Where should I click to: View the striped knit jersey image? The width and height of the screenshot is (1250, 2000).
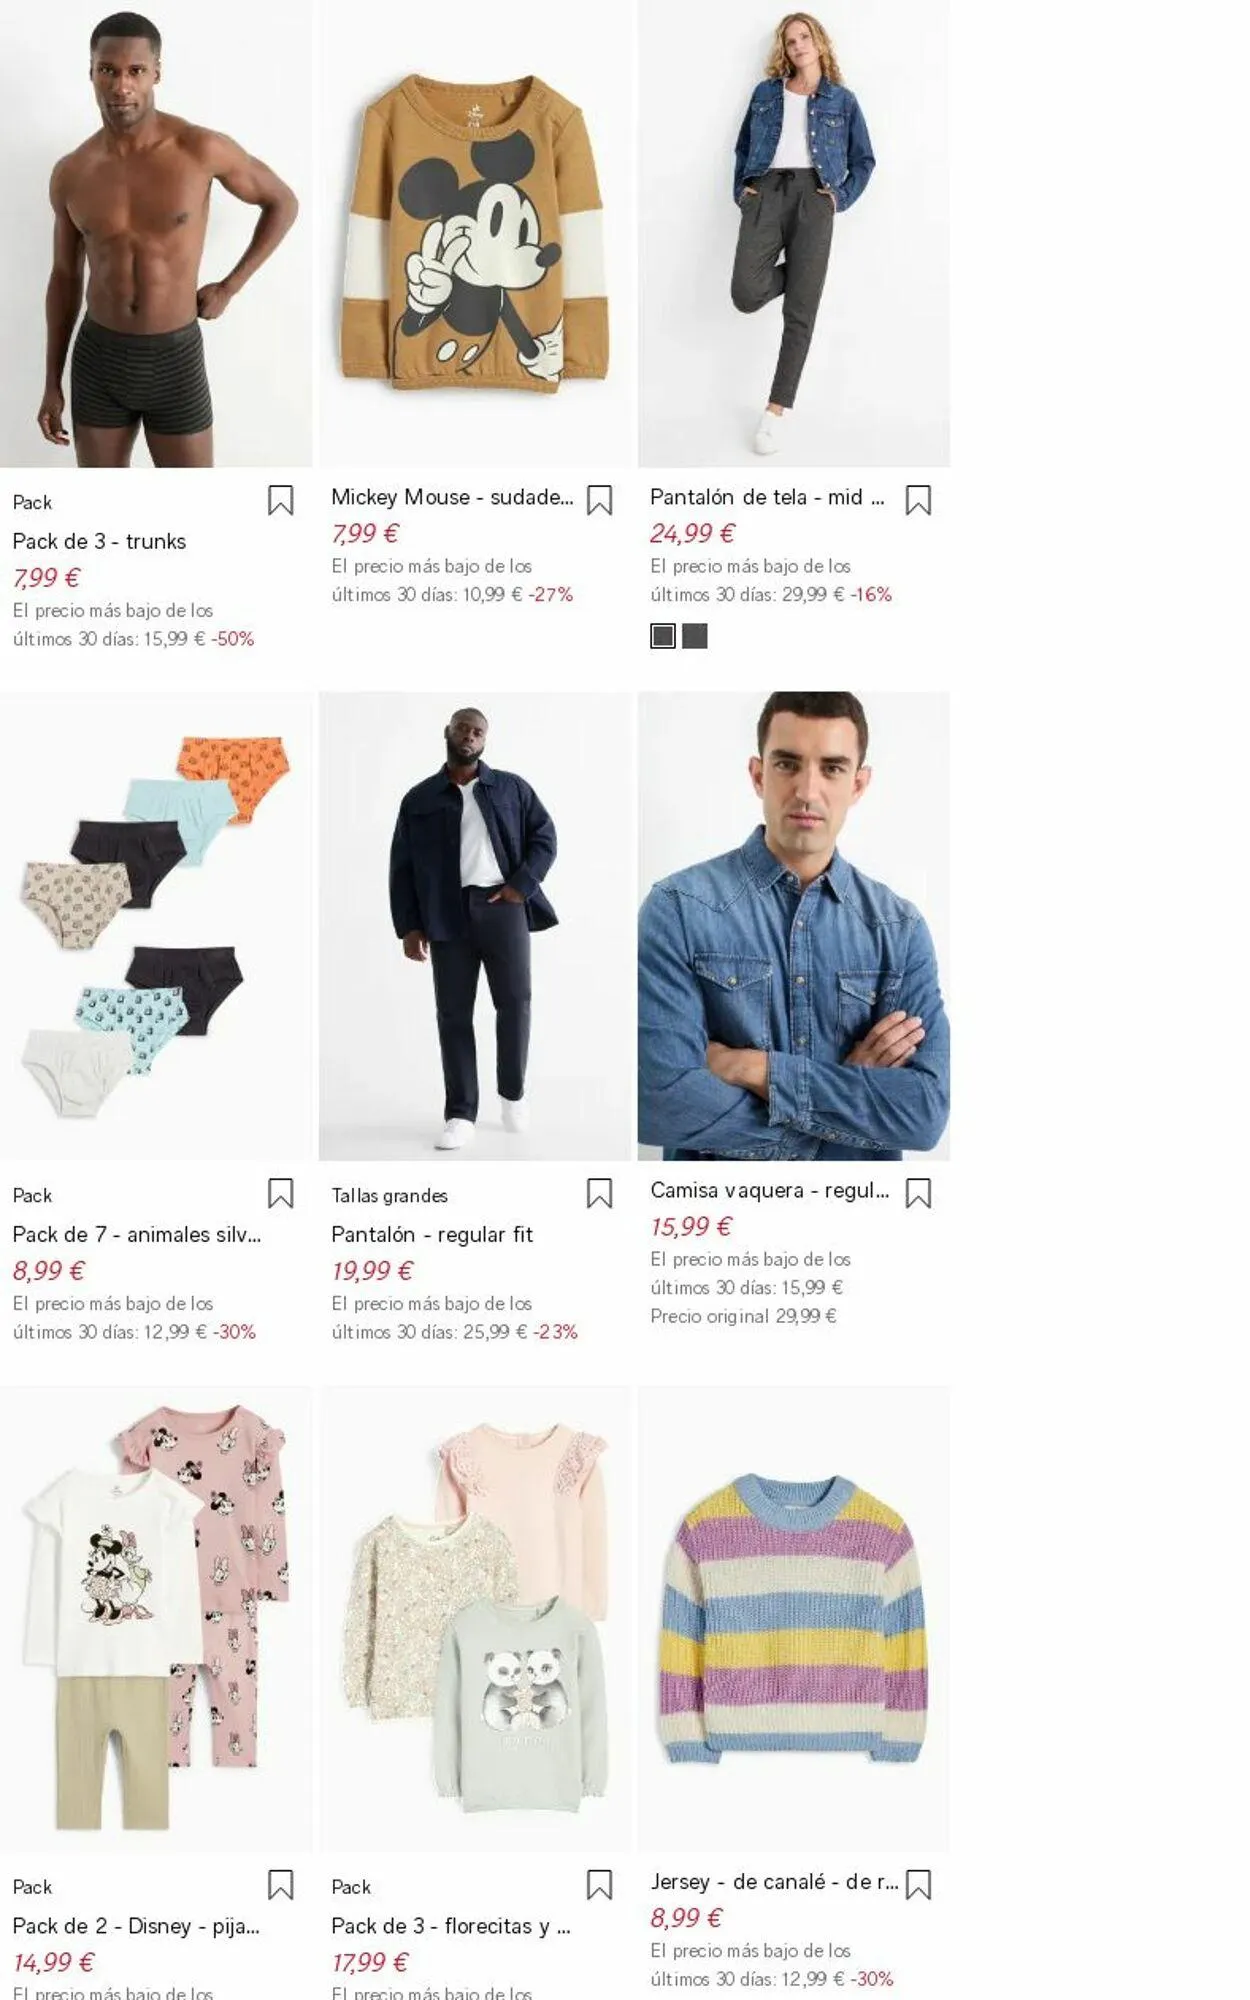click(x=794, y=1619)
